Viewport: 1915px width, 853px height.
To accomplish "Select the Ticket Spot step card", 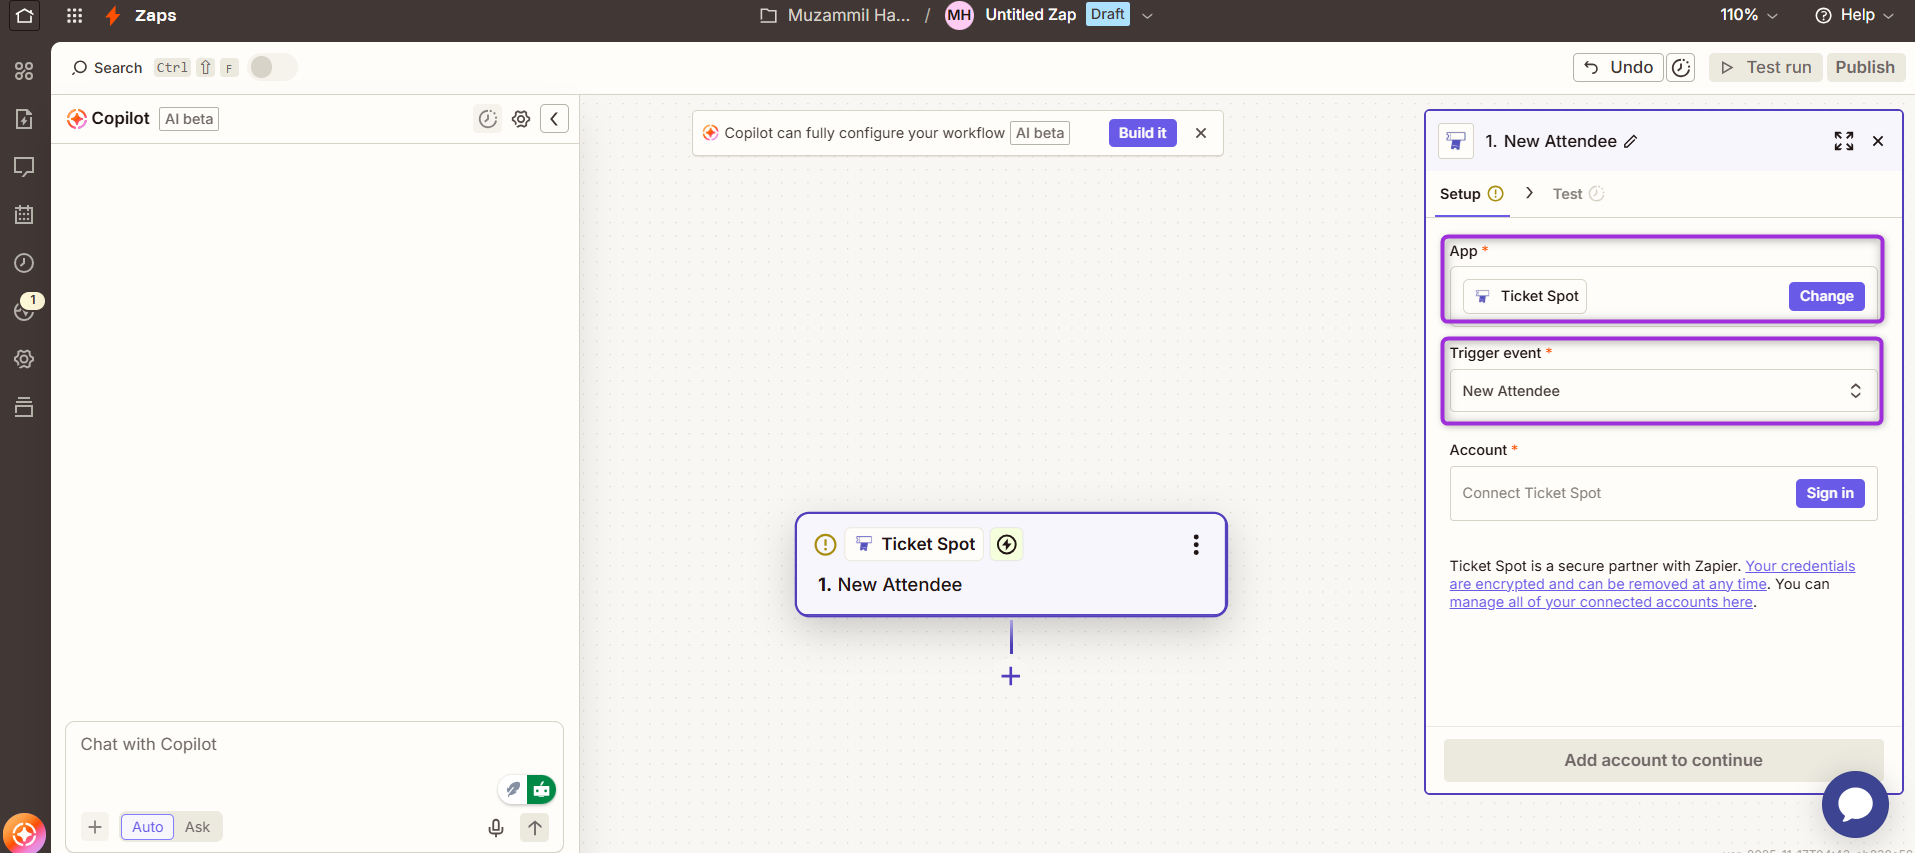I will 1011,565.
